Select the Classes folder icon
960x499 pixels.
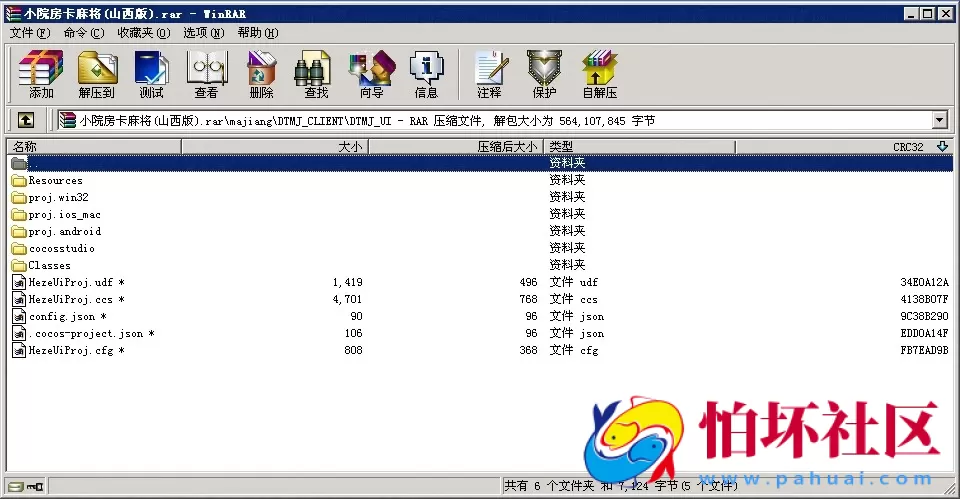pos(19,266)
